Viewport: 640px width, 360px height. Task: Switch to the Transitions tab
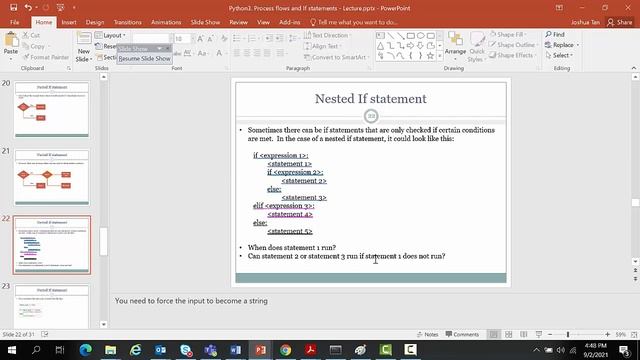click(127, 22)
